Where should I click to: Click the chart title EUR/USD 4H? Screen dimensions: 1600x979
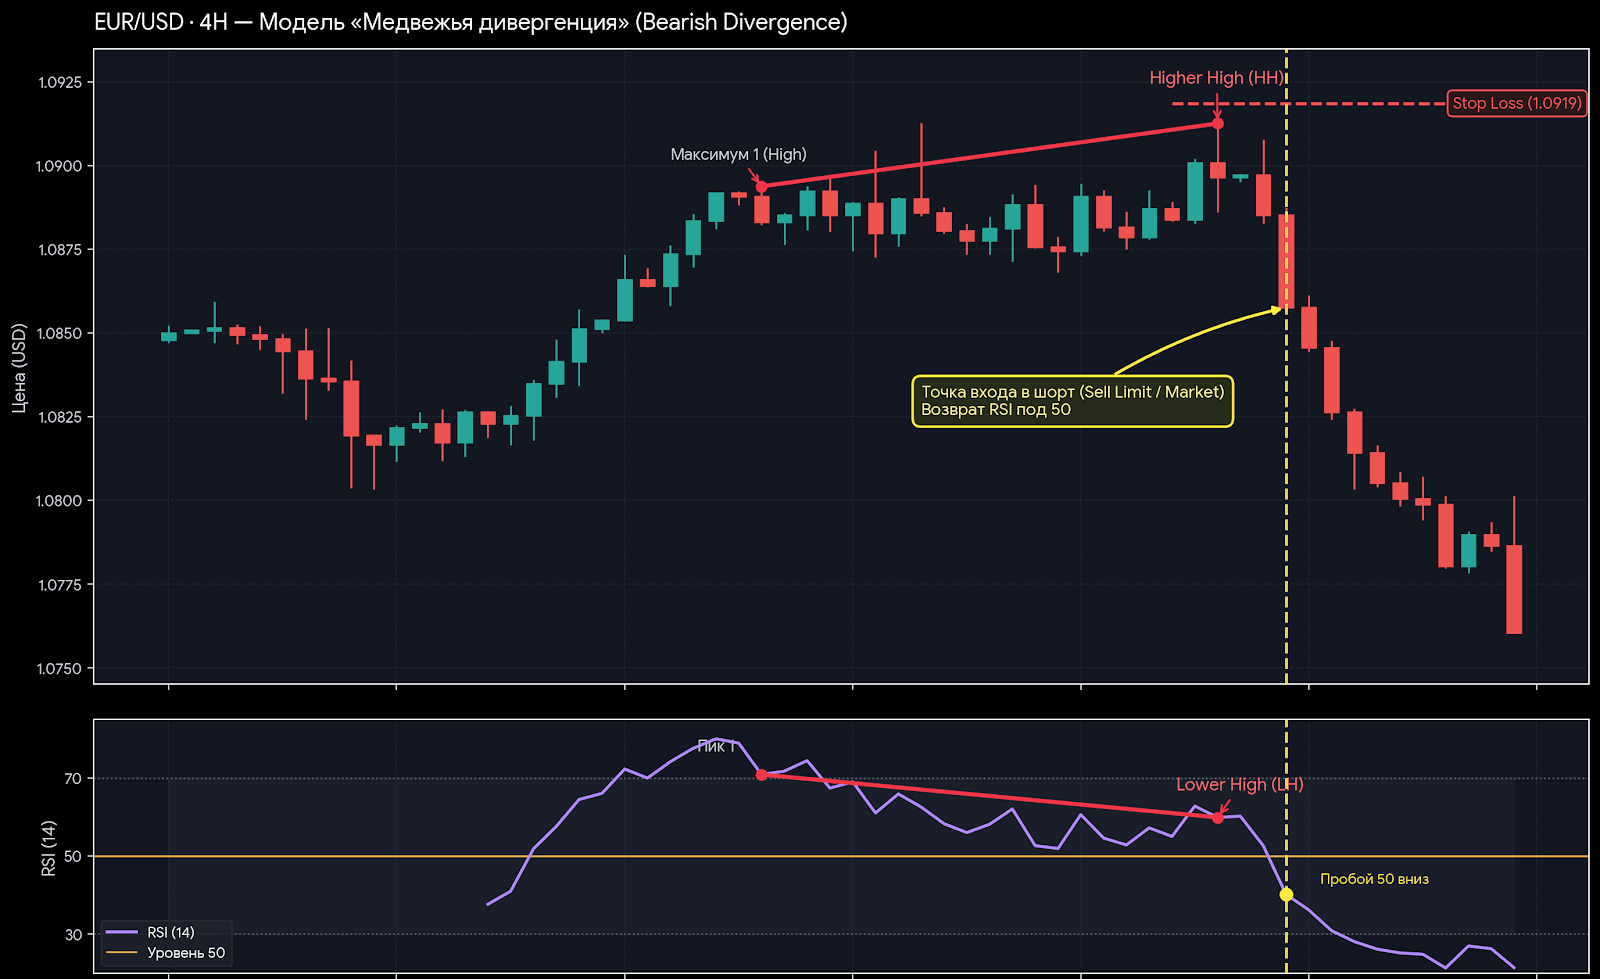click(x=470, y=22)
